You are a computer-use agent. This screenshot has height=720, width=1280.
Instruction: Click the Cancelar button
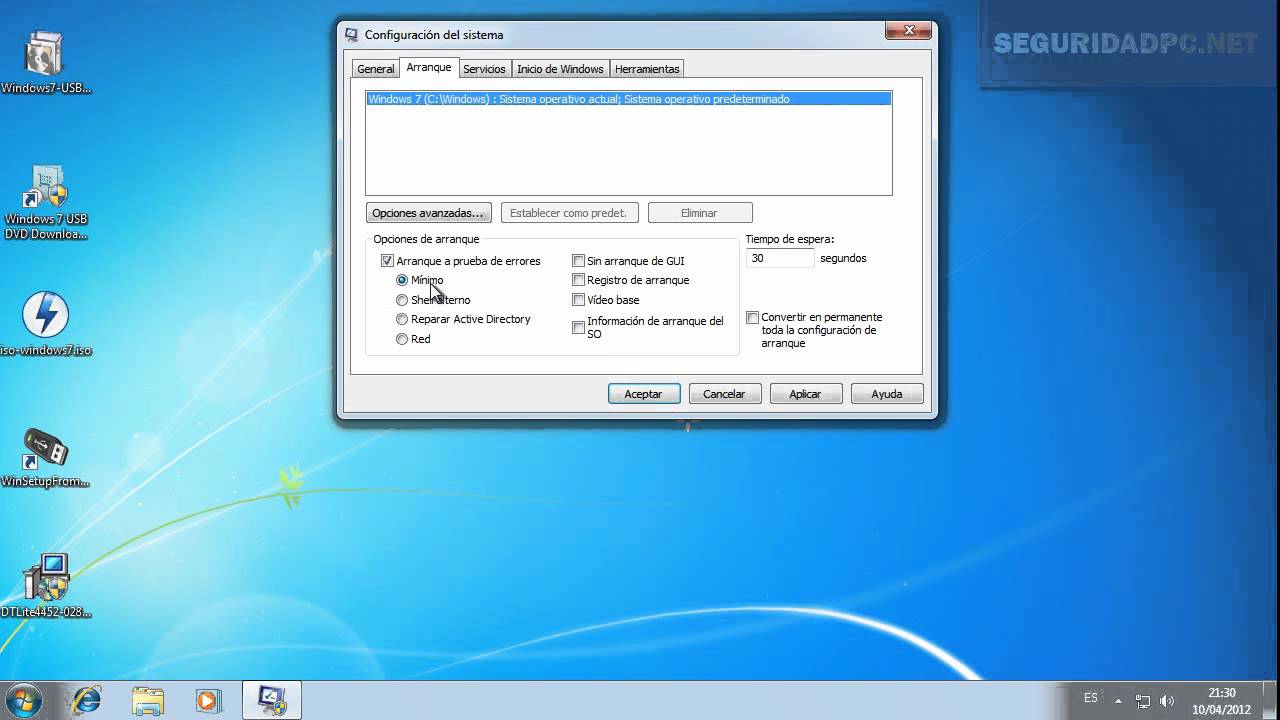pyautogui.click(x=724, y=394)
